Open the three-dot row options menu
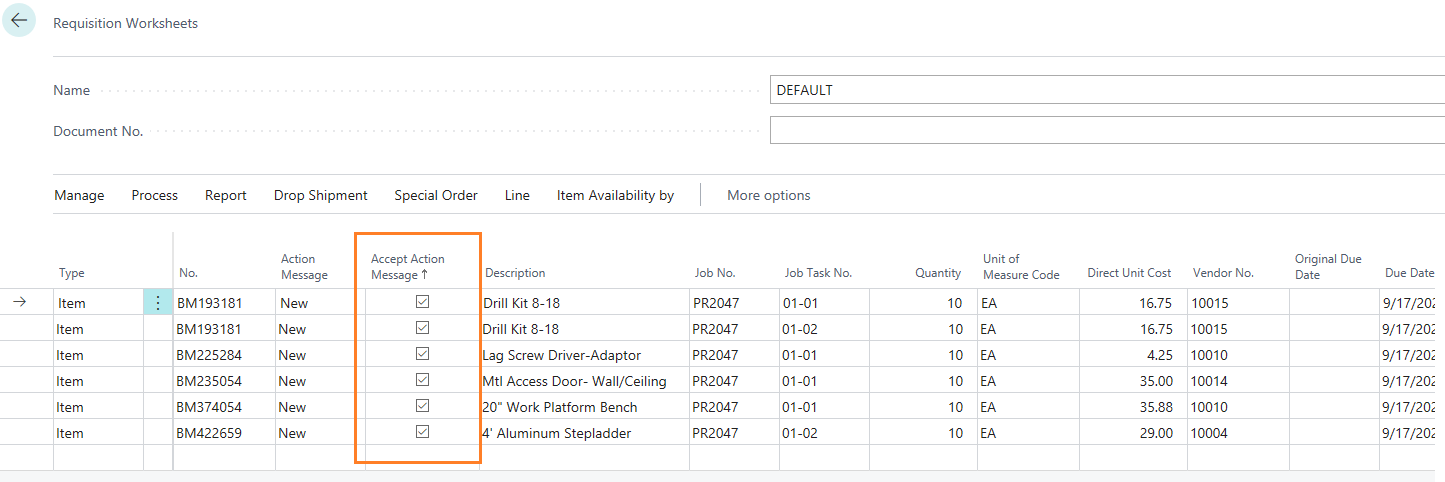 158,303
